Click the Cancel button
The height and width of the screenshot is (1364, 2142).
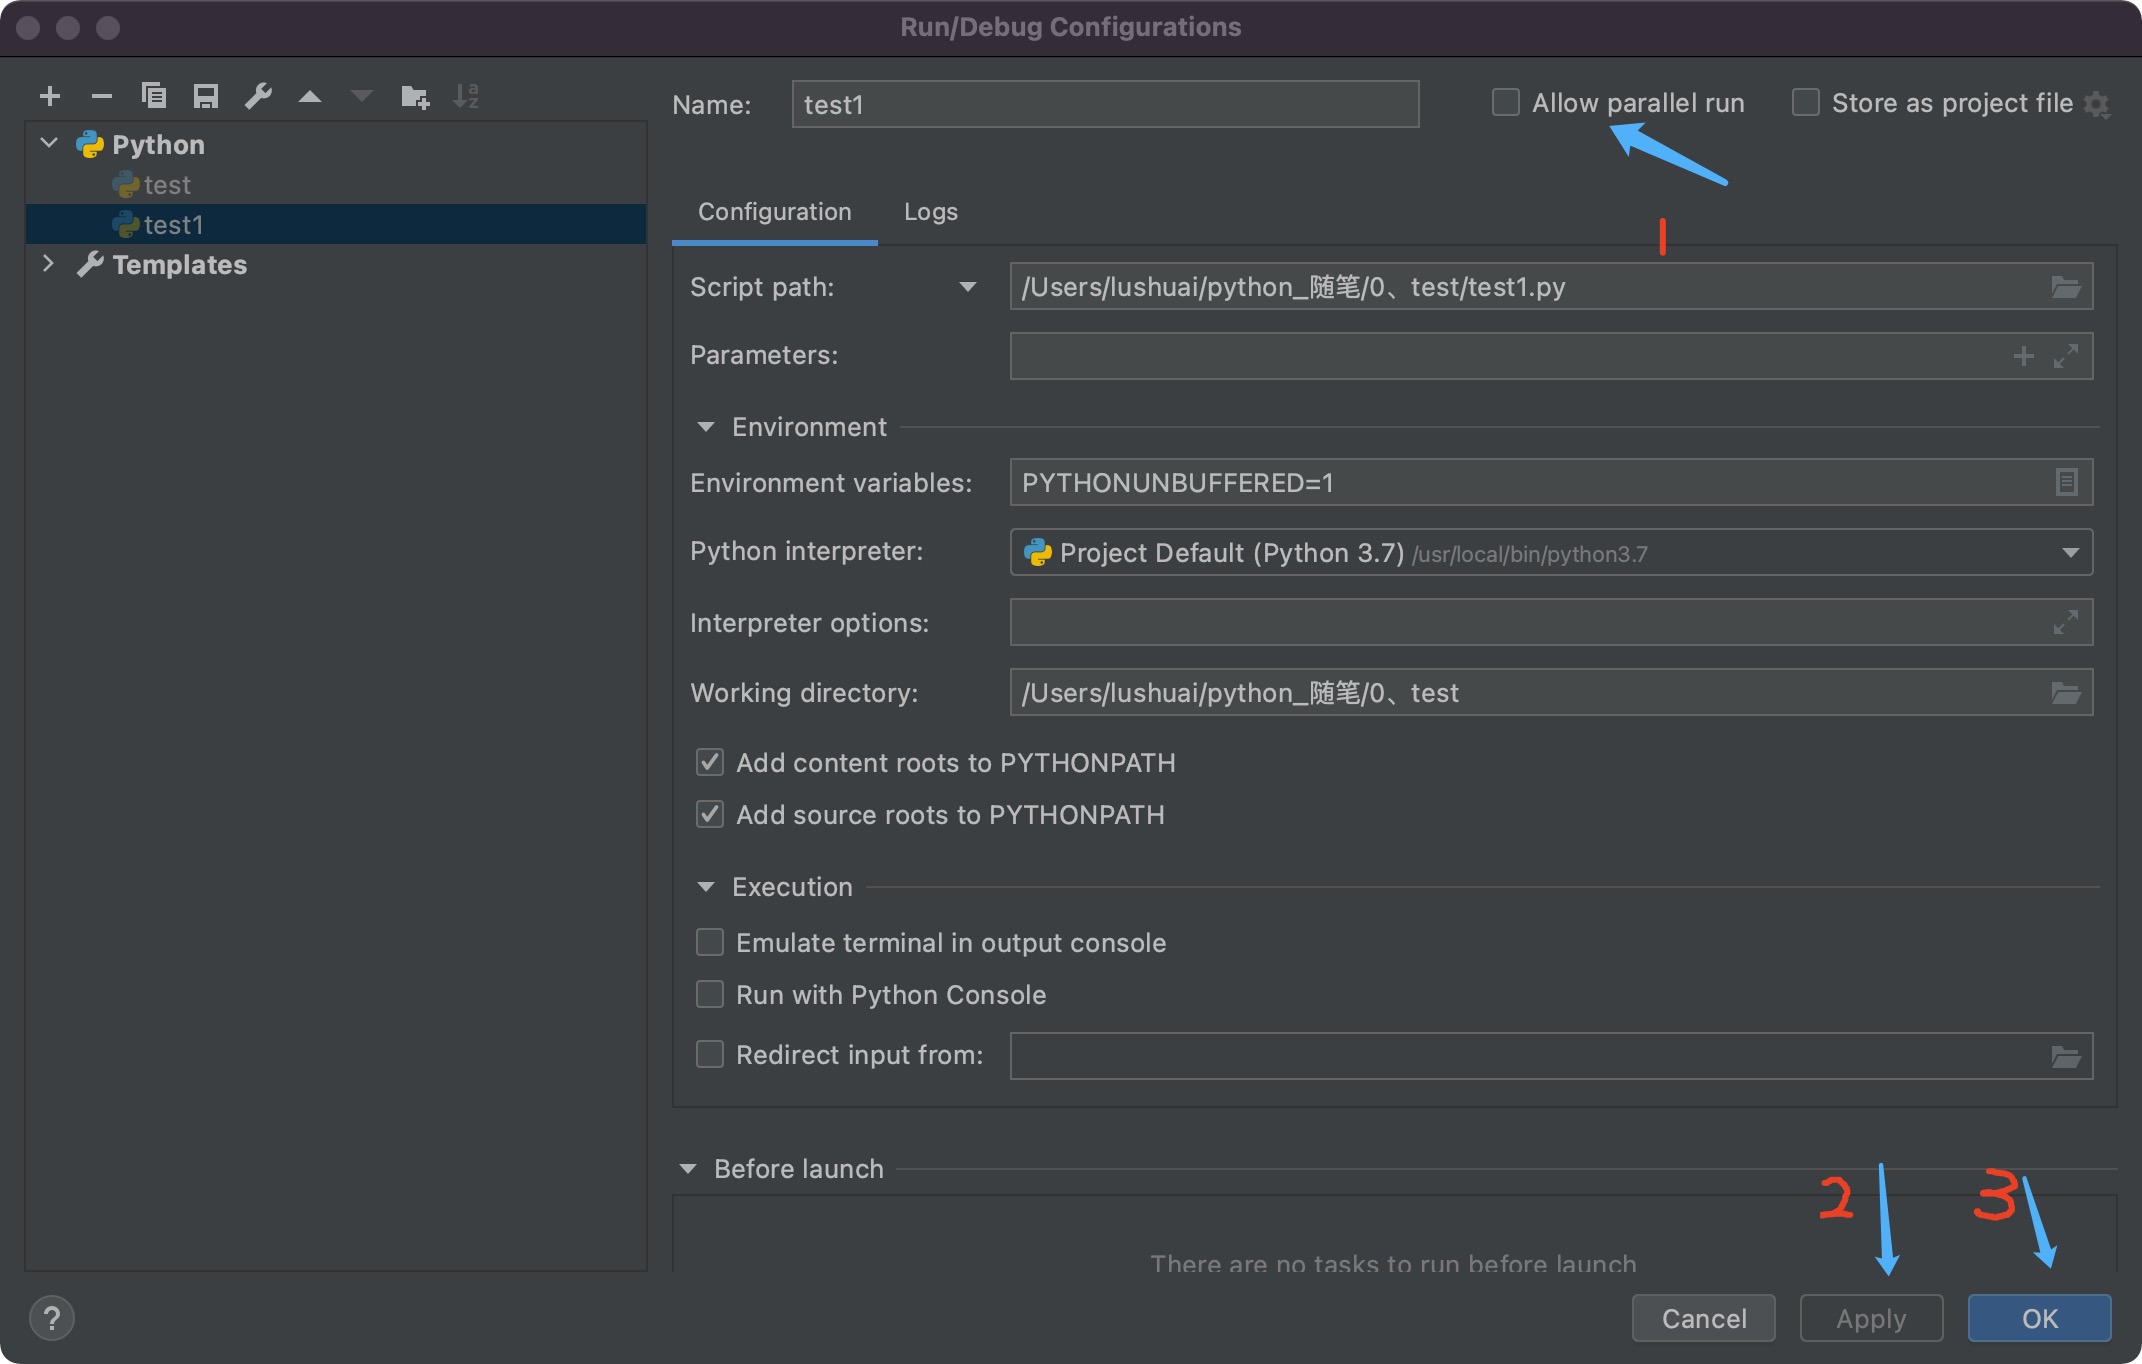(1704, 1318)
